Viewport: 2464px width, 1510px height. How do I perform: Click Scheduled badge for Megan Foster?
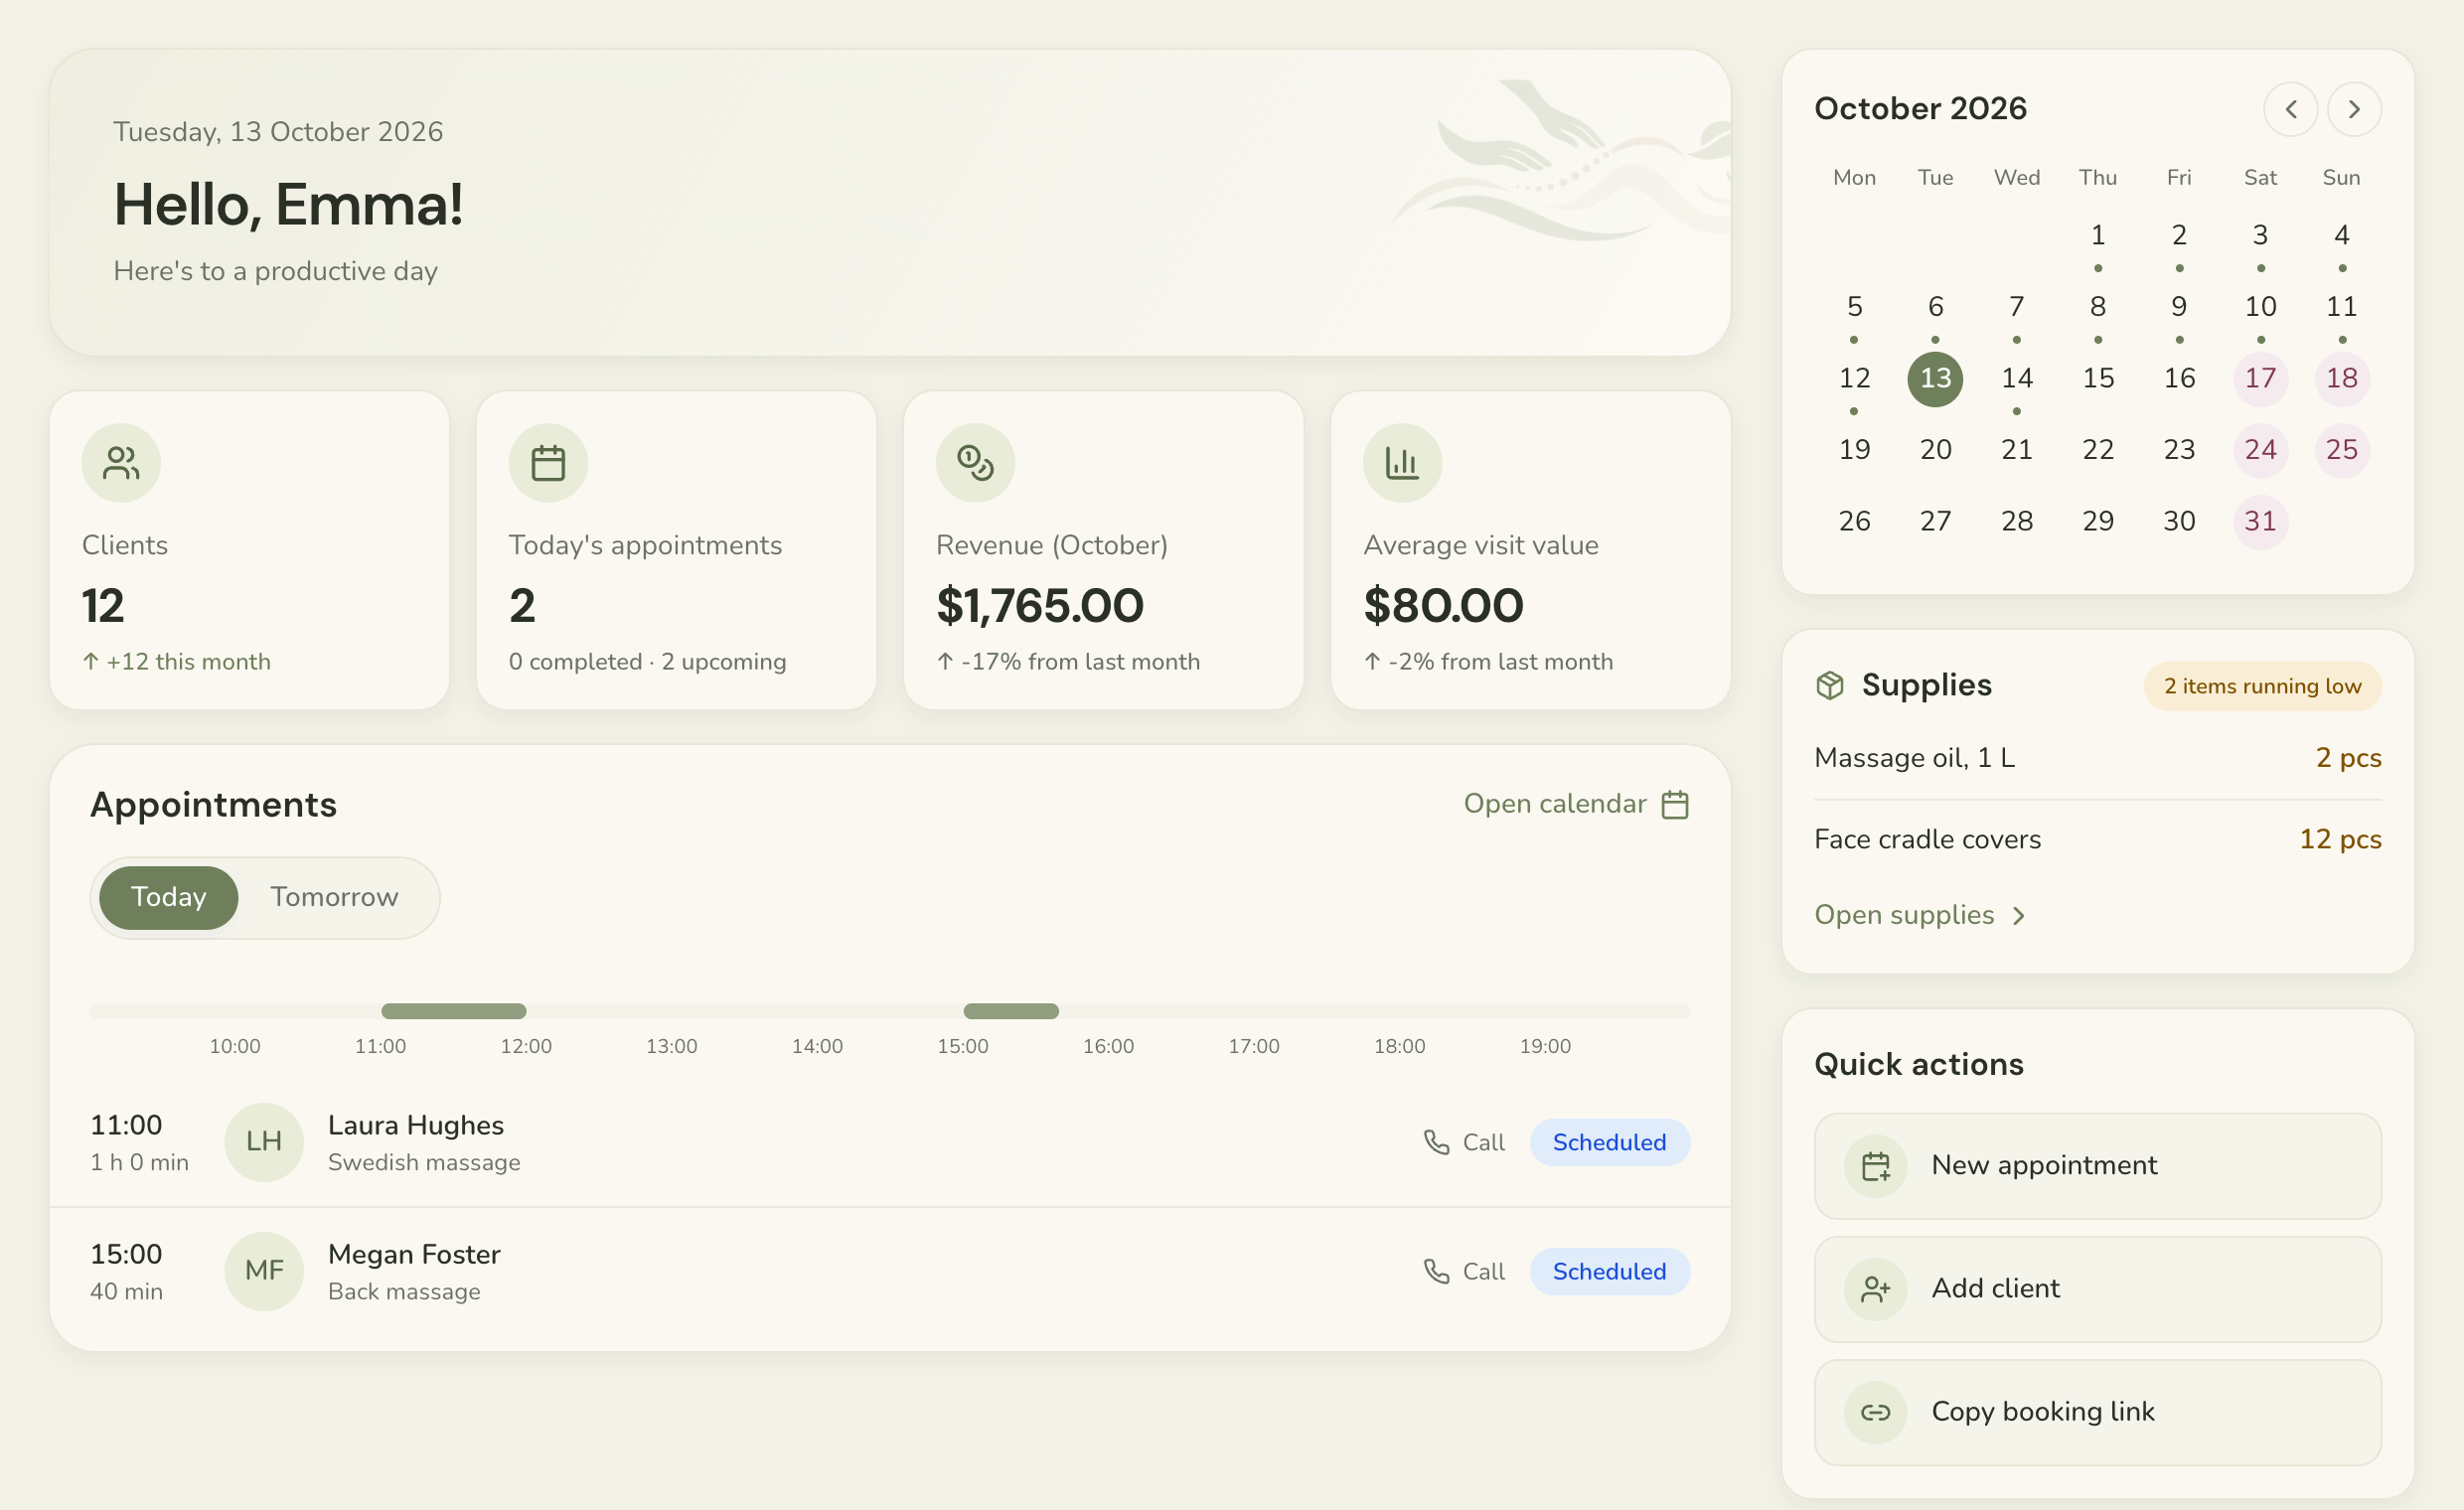pos(1609,1271)
